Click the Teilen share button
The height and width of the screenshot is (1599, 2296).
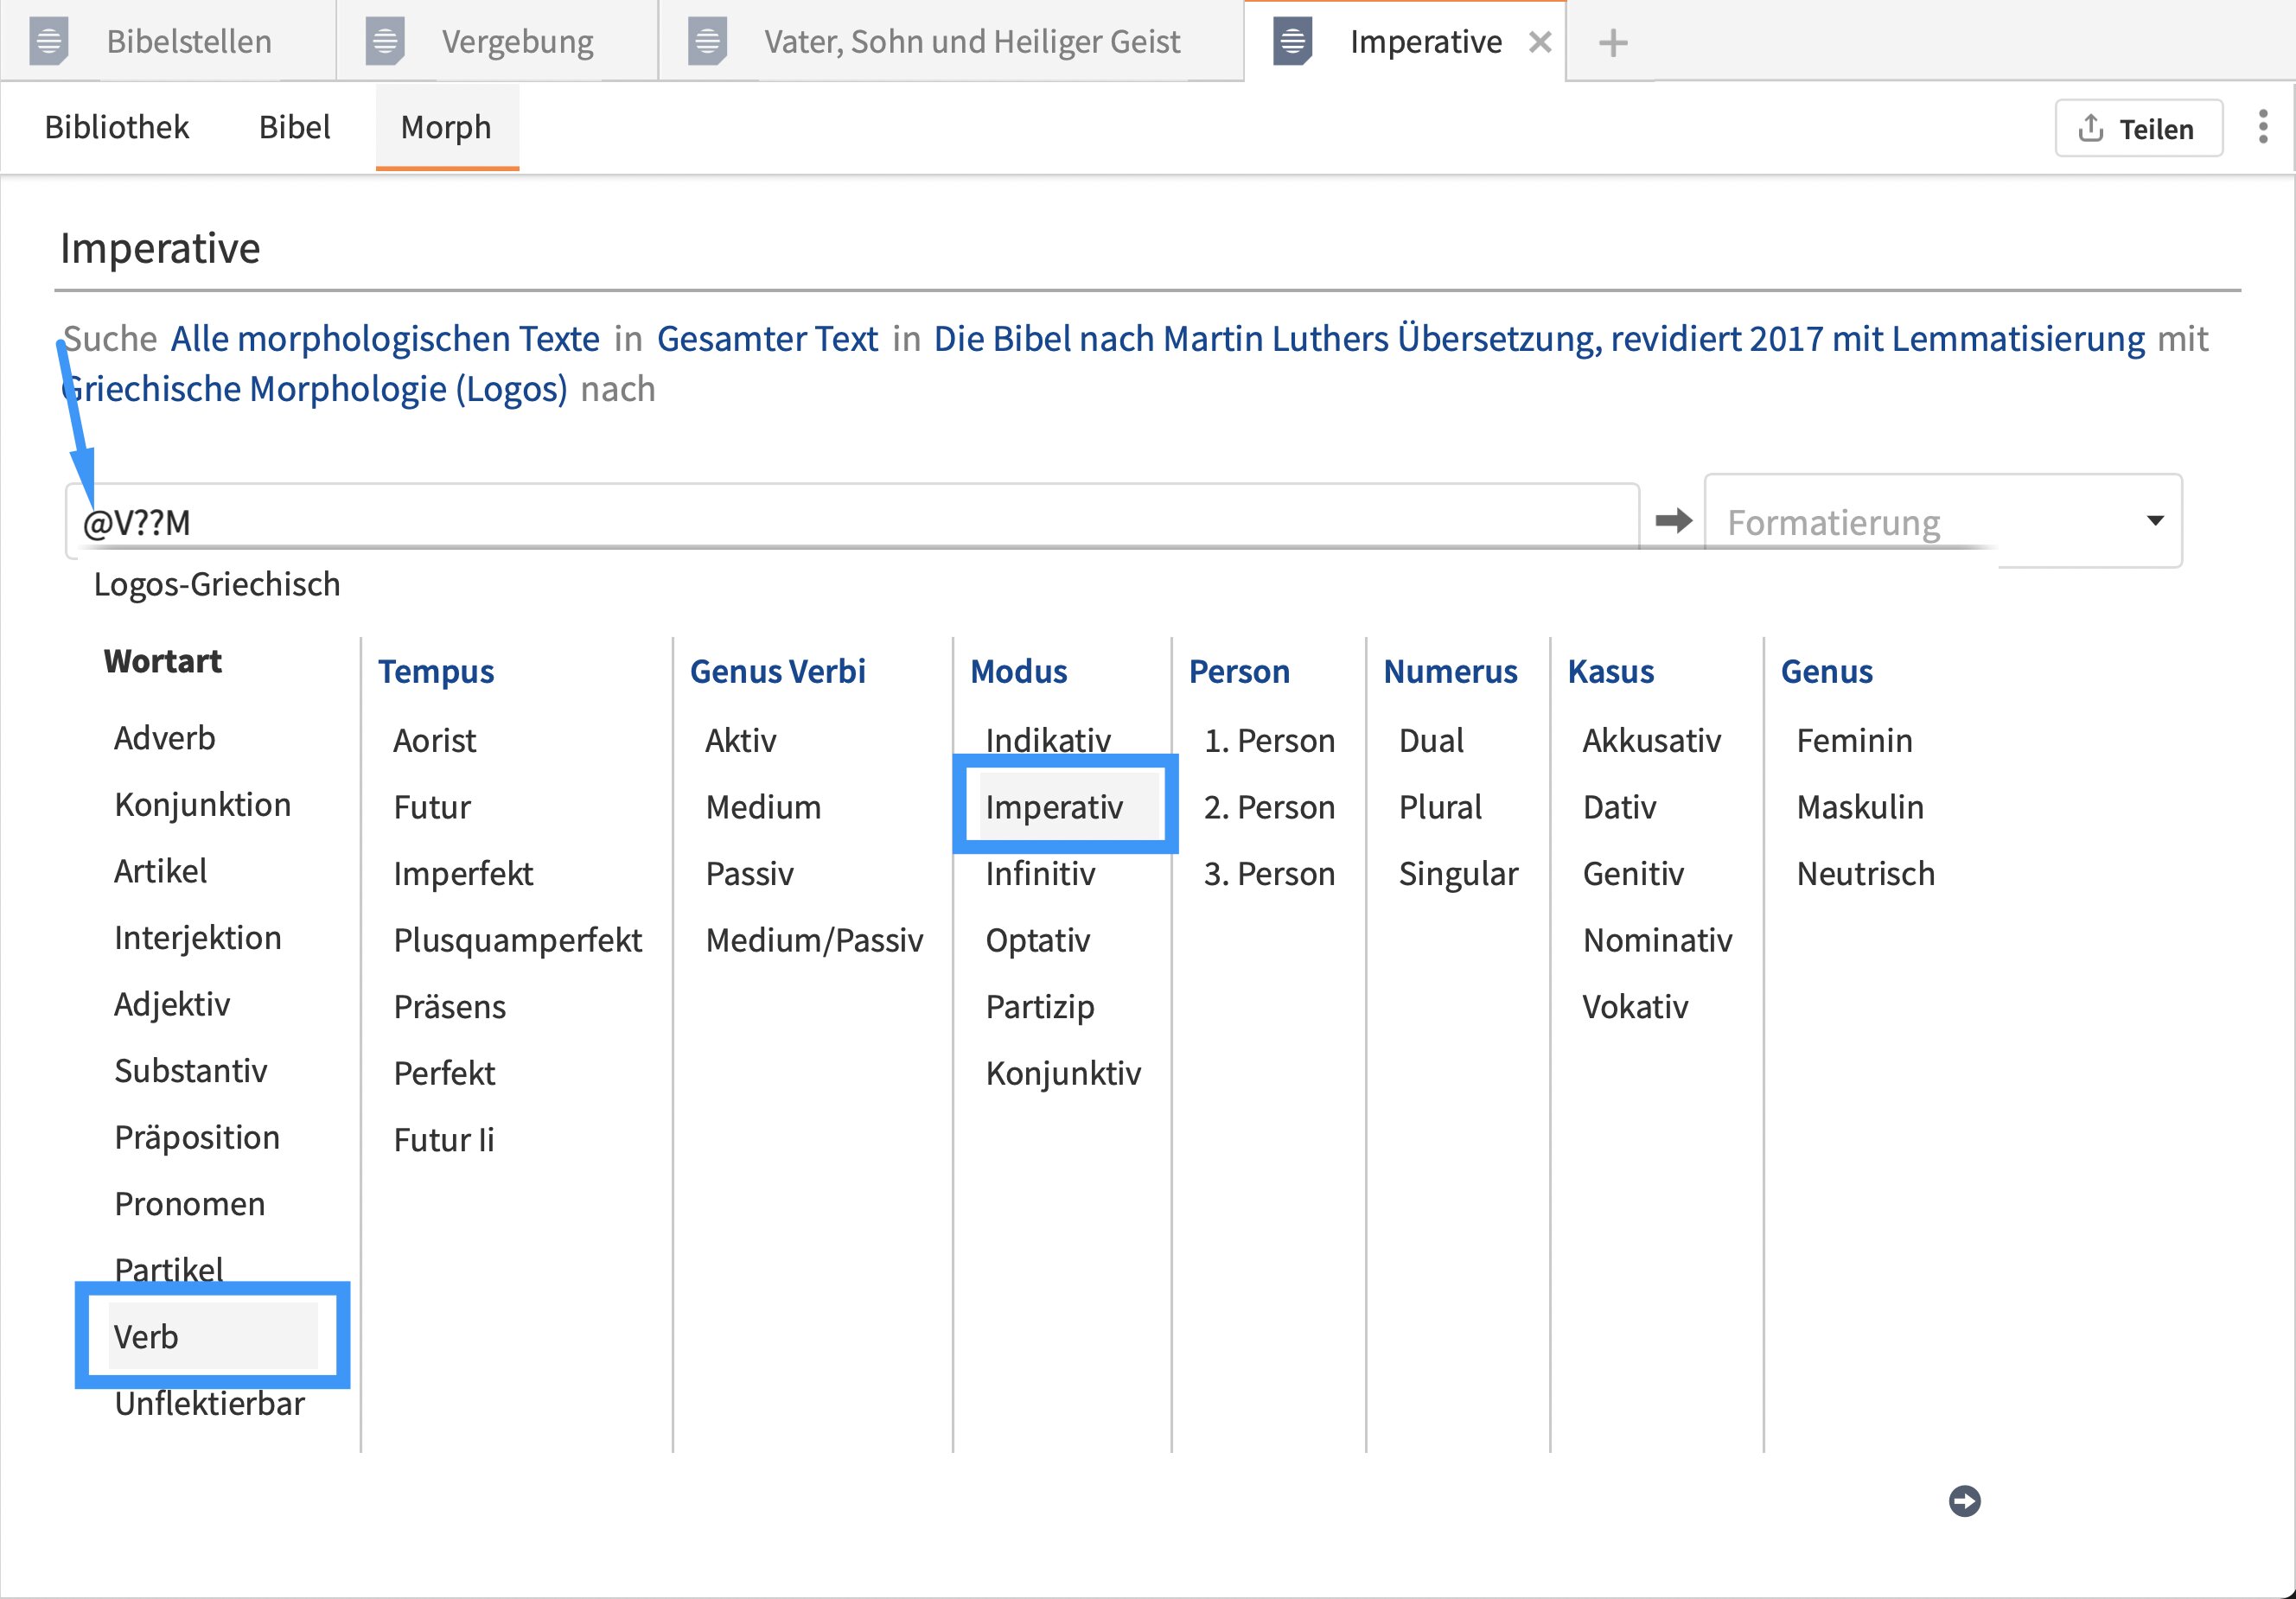(x=2138, y=128)
